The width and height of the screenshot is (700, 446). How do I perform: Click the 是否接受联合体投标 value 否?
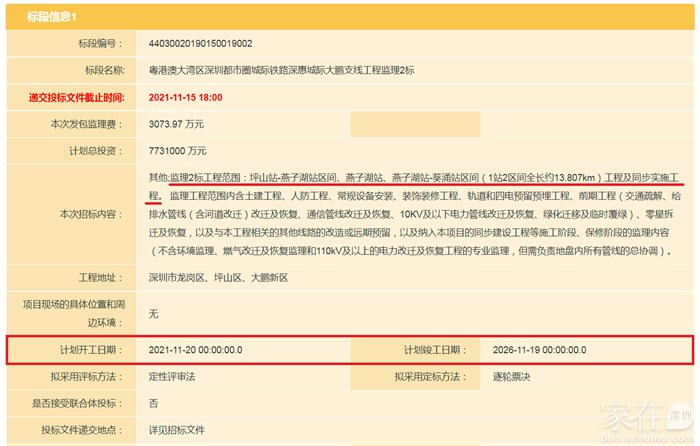153,403
